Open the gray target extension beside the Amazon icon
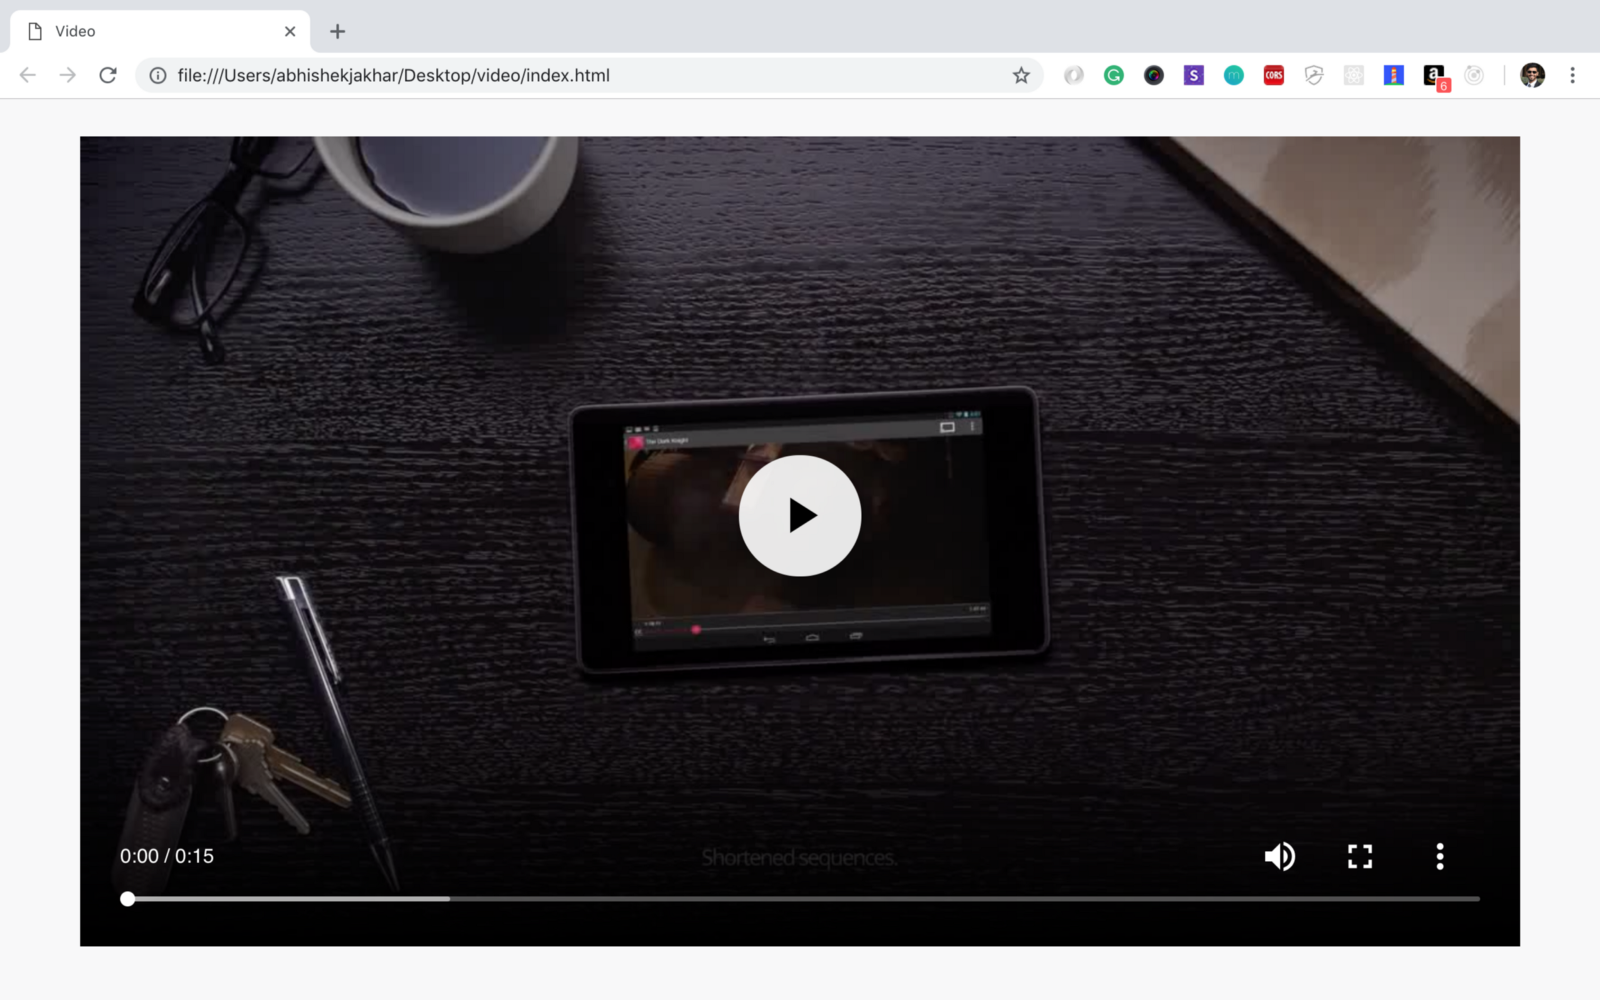This screenshot has width=1600, height=1000. click(1474, 75)
